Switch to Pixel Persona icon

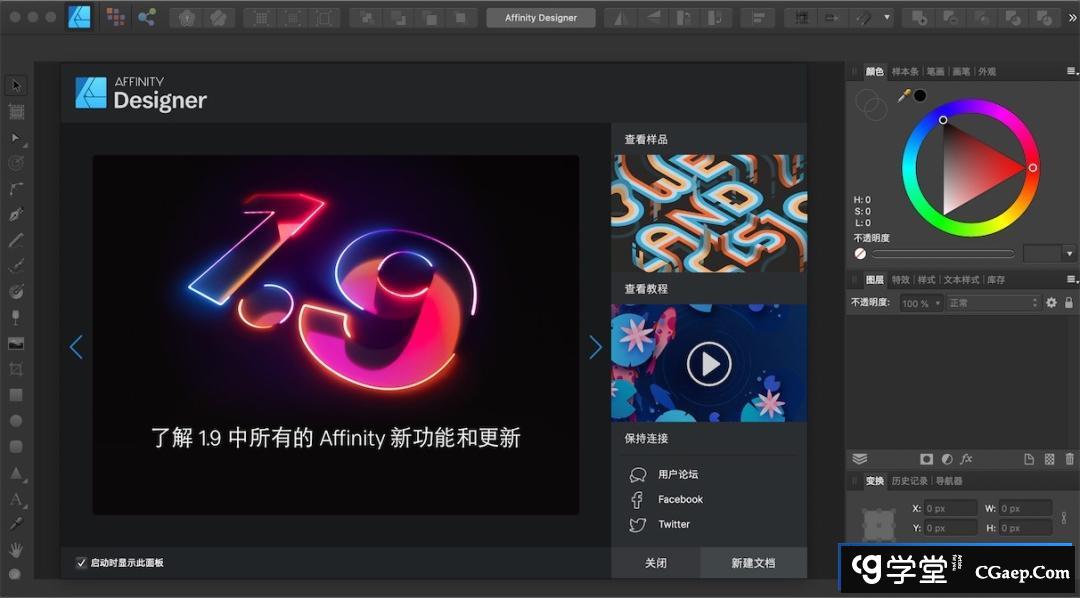pos(116,17)
